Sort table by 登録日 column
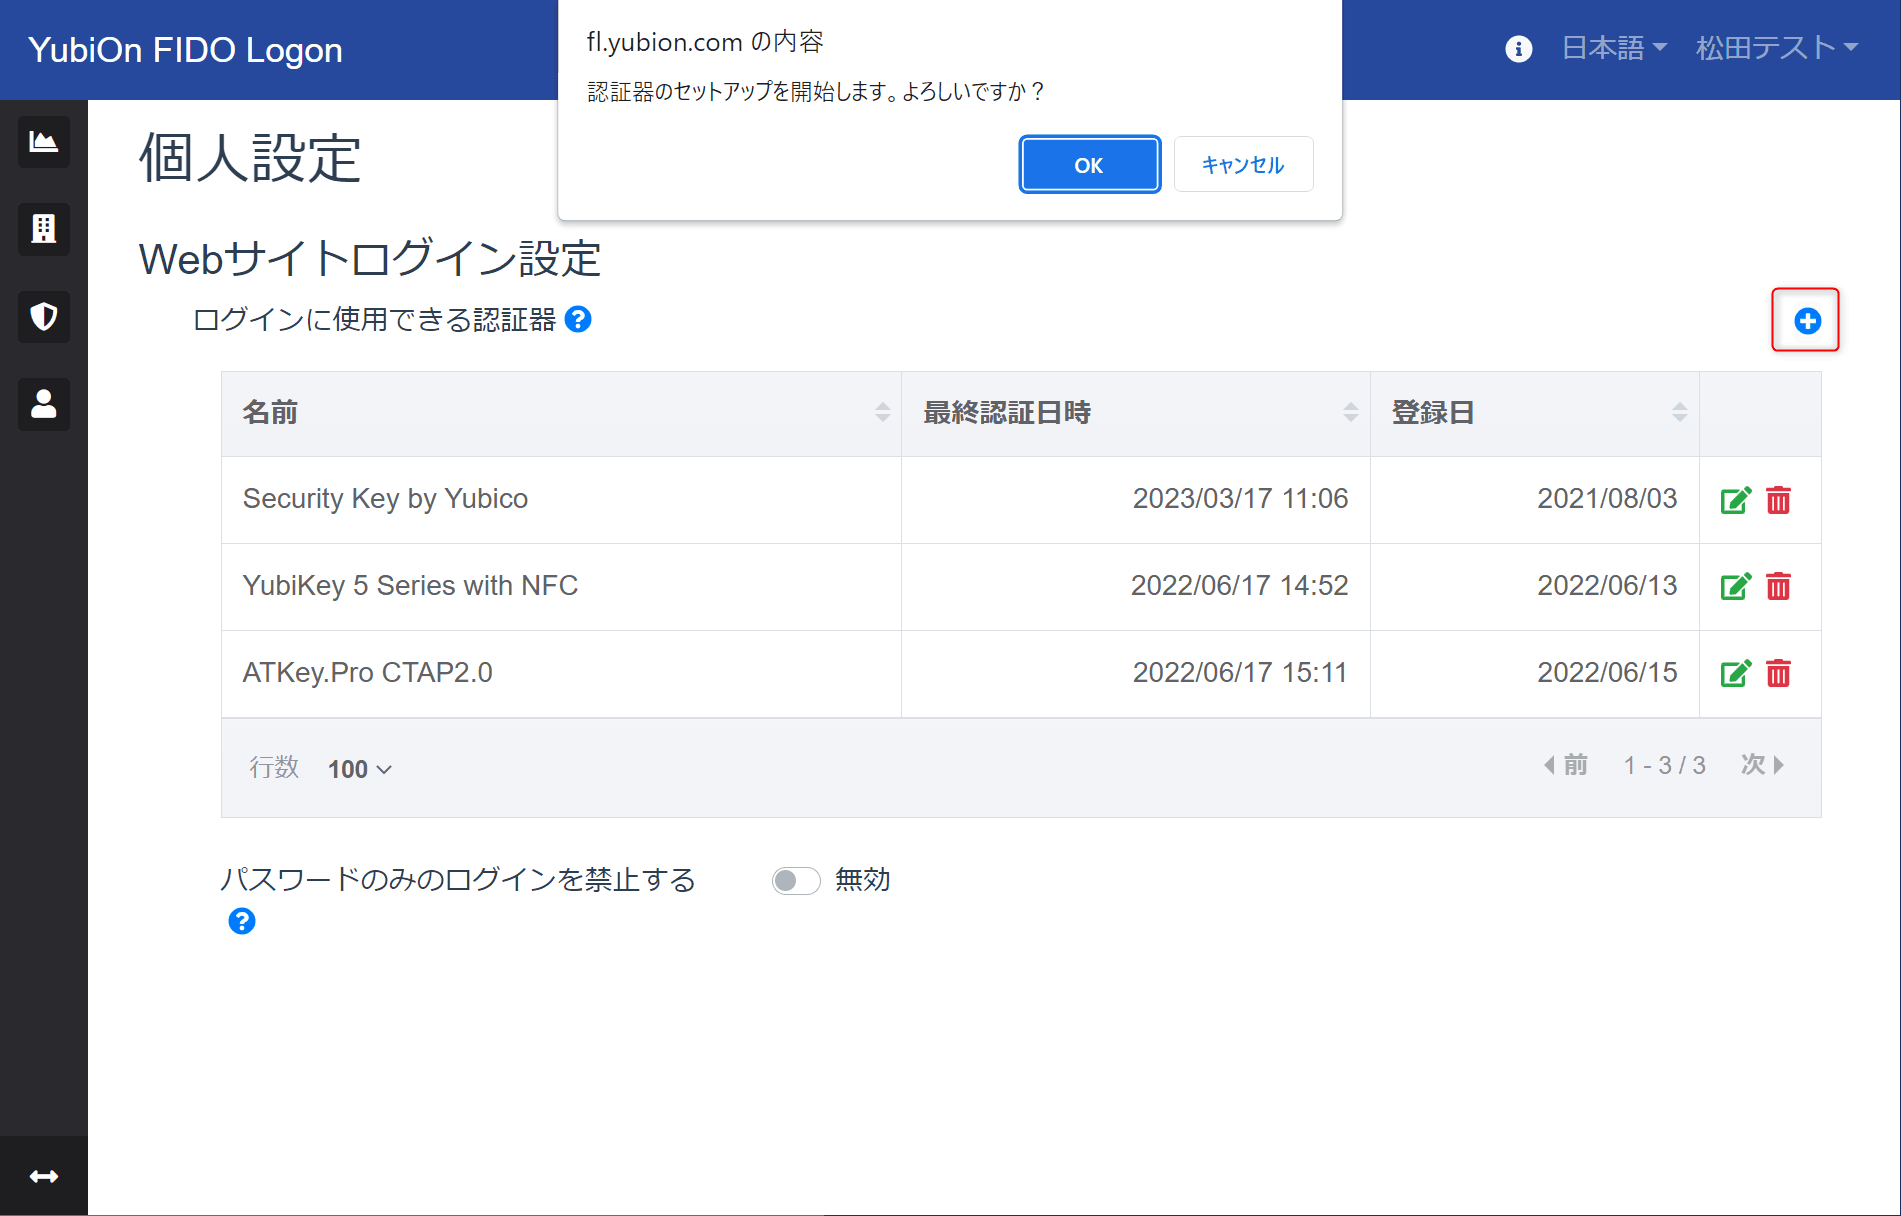The width and height of the screenshot is (1901, 1216). click(1535, 413)
